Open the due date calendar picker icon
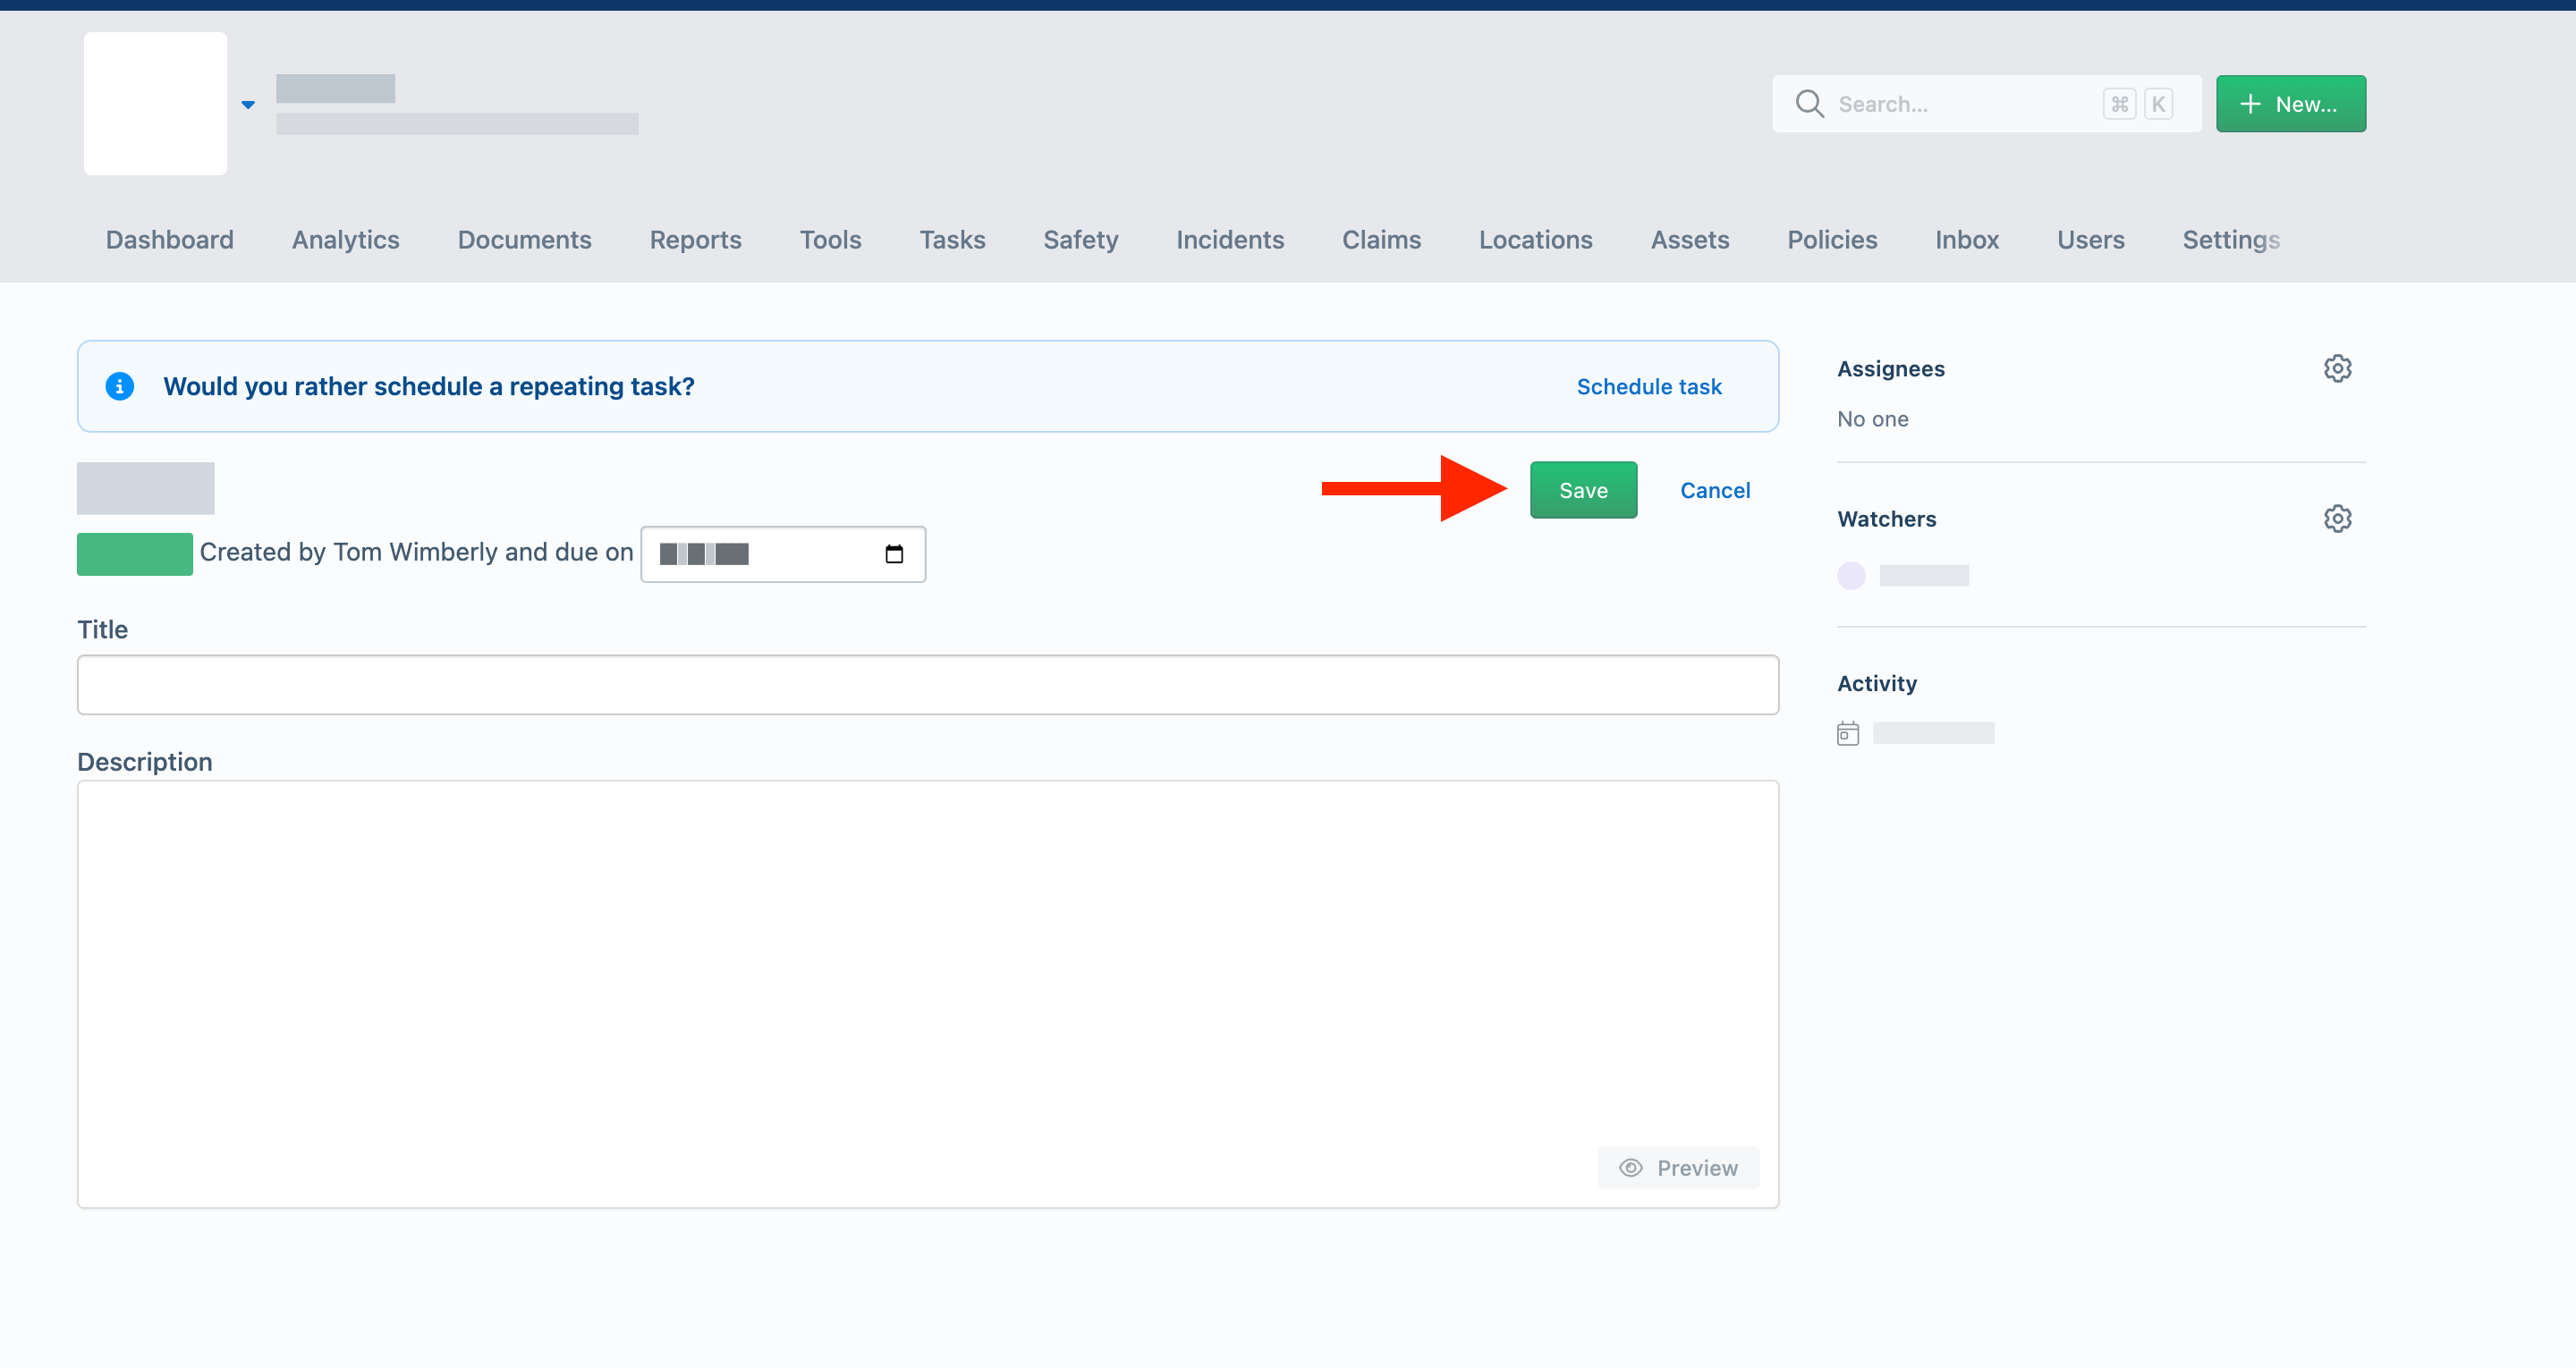 tap(894, 554)
